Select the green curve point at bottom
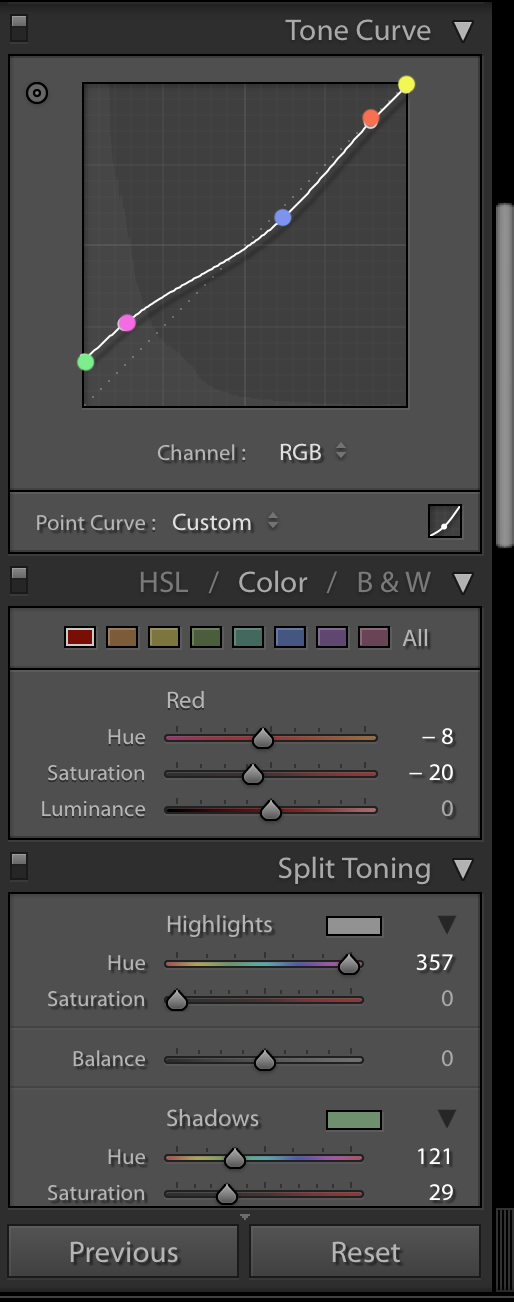 click(x=86, y=362)
